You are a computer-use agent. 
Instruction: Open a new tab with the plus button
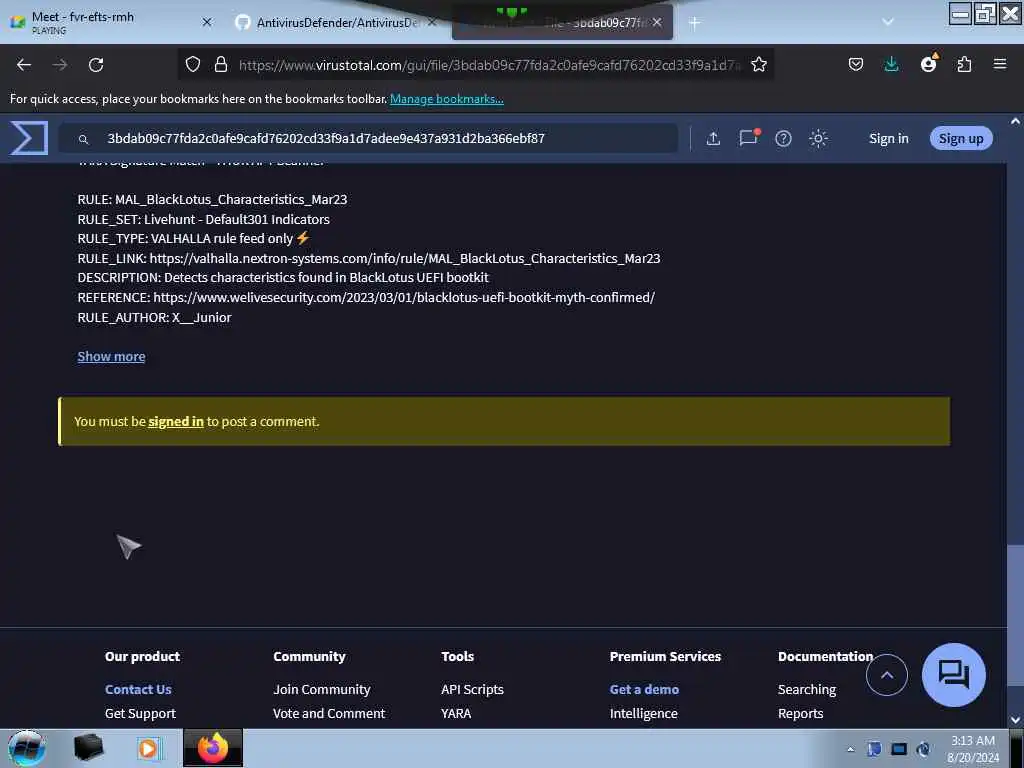pyautogui.click(x=694, y=23)
